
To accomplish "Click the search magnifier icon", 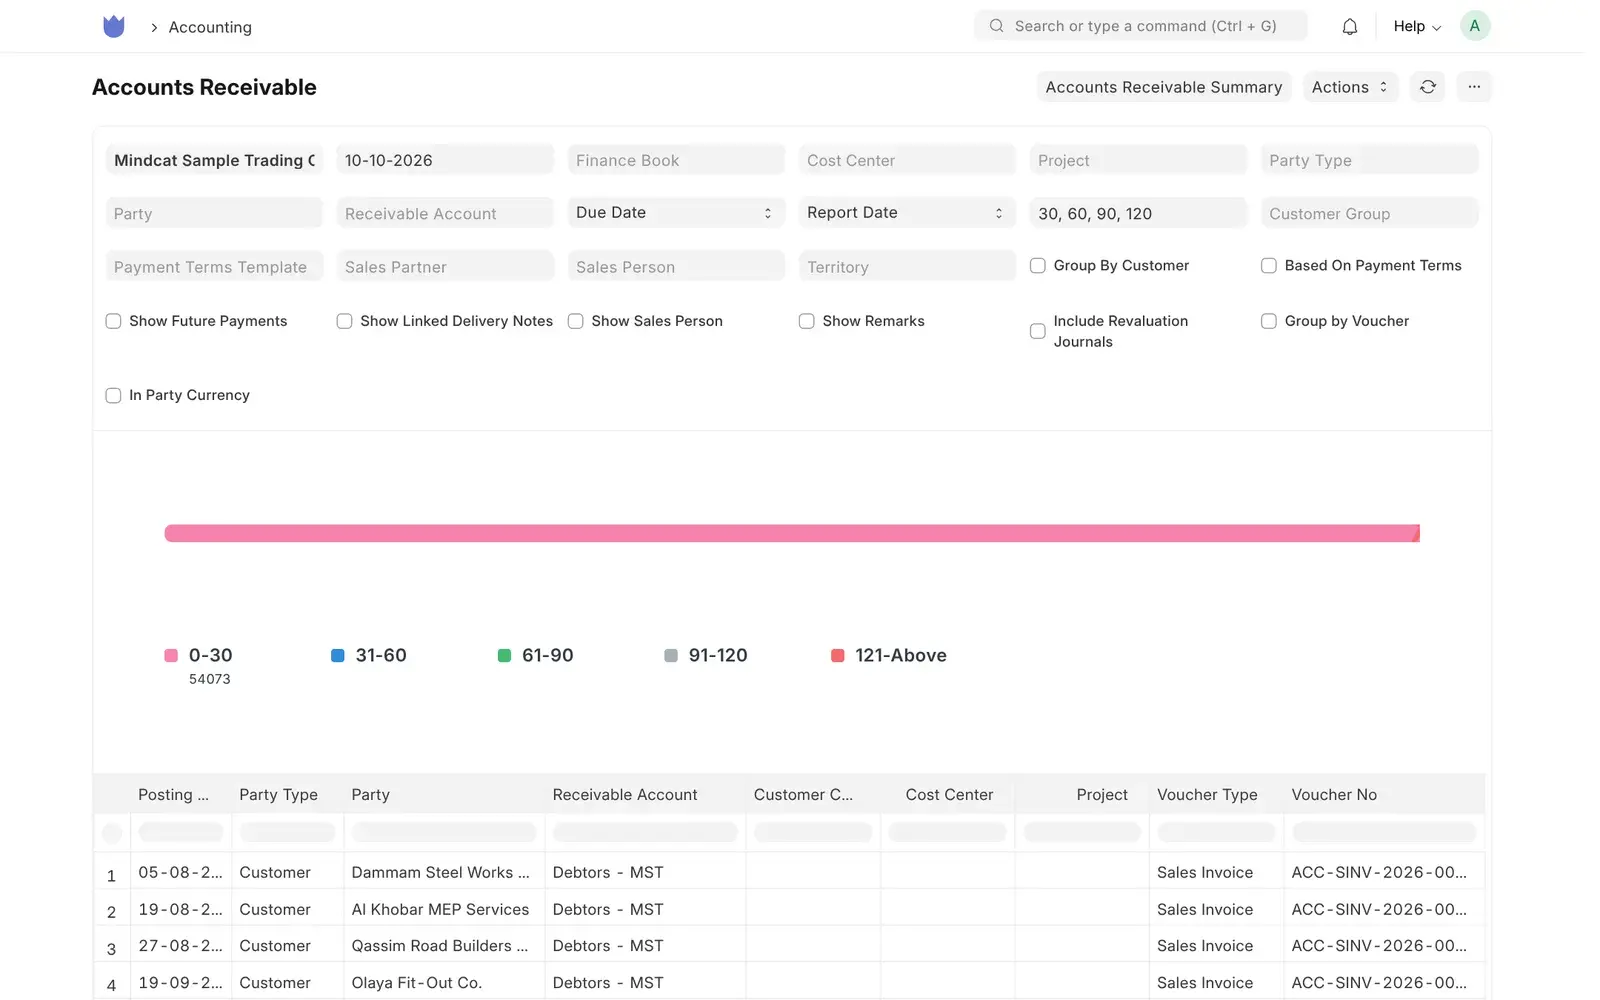I will 996,26.
